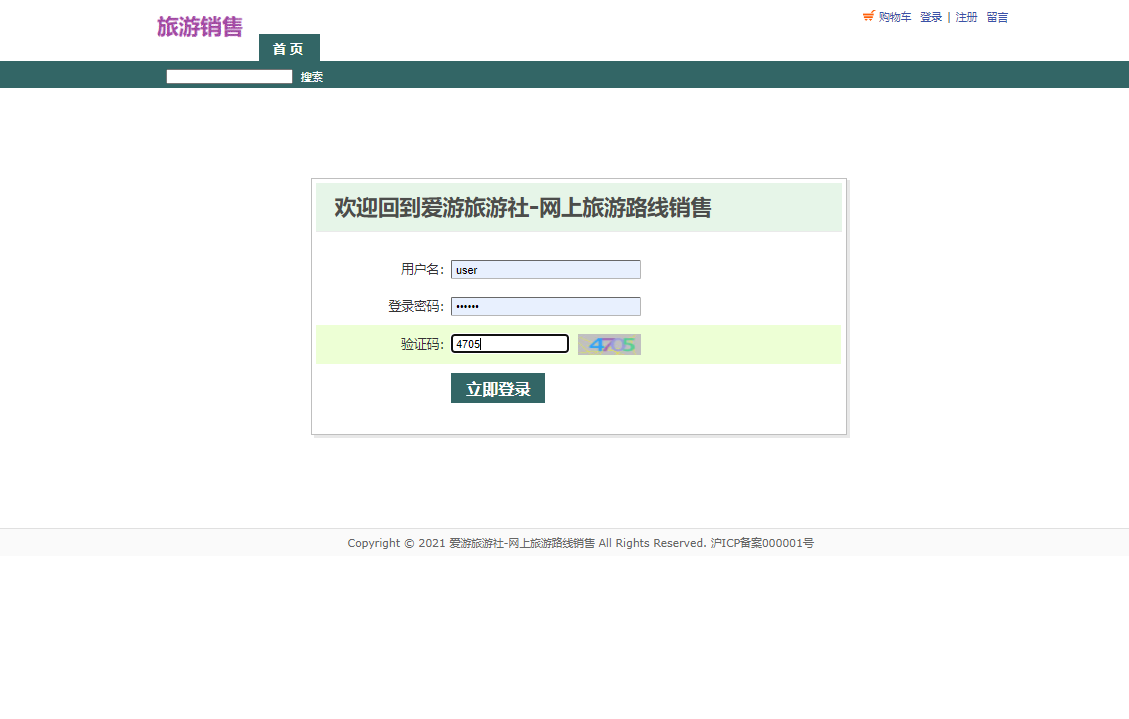Click the orange shopping cart icon
The image size is (1129, 719).
coord(867,16)
